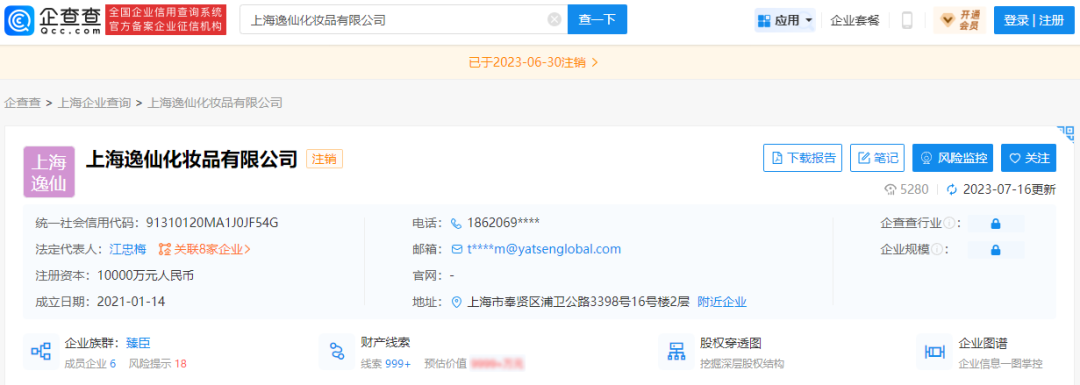Click the 登录 | 注册 button

coord(1034,20)
